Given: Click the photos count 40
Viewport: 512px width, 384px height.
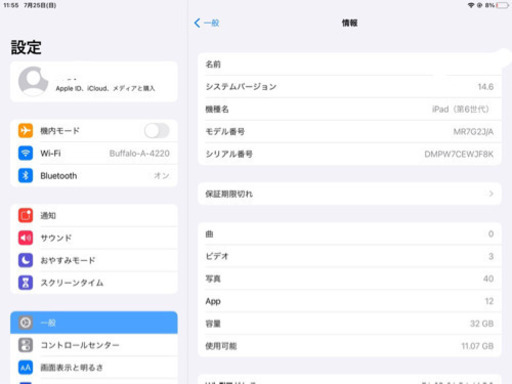Looking at the screenshot, I should [x=488, y=279].
